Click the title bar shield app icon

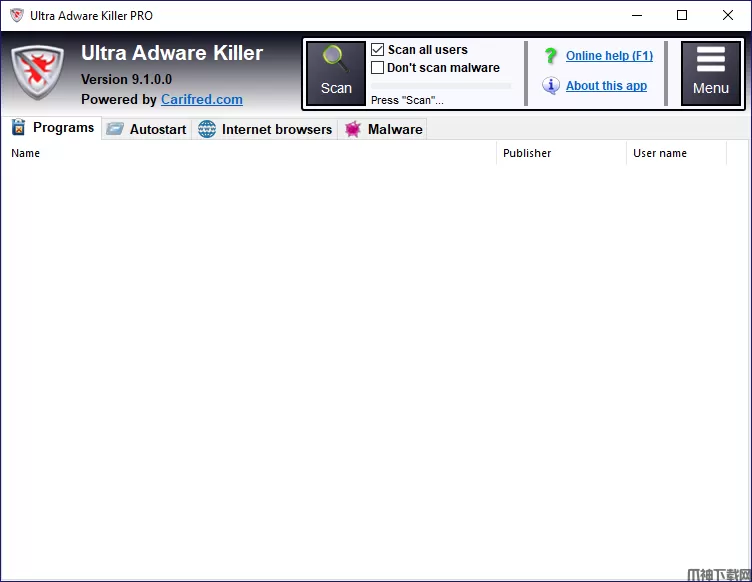click(17, 15)
